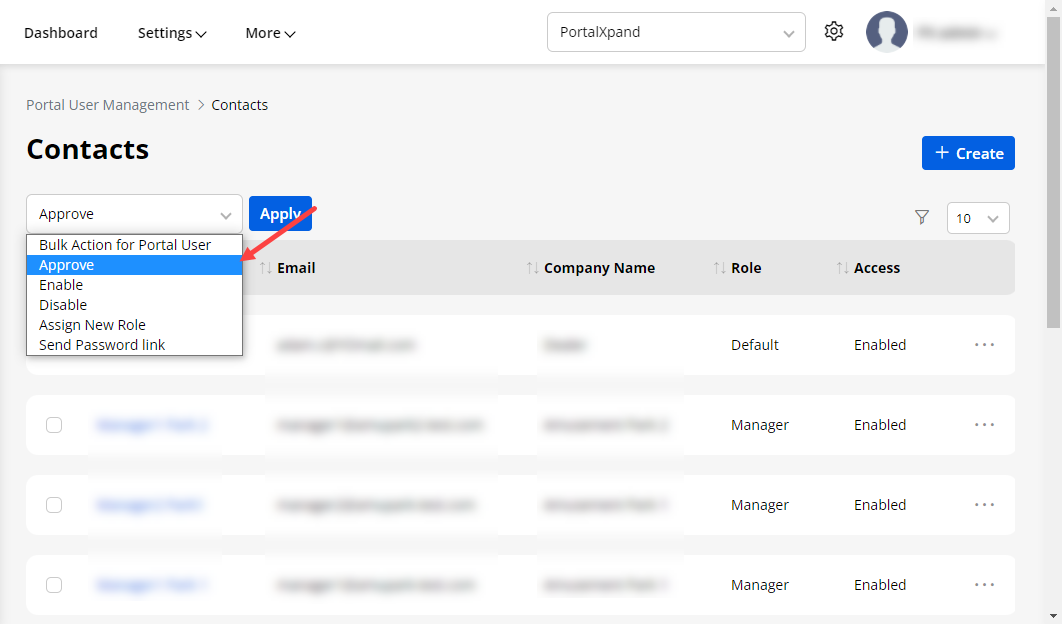Go to Portal User Management breadcrumb
Image resolution: width=1062 pixels, height=624 pixels.
click(x=107, y=105)
